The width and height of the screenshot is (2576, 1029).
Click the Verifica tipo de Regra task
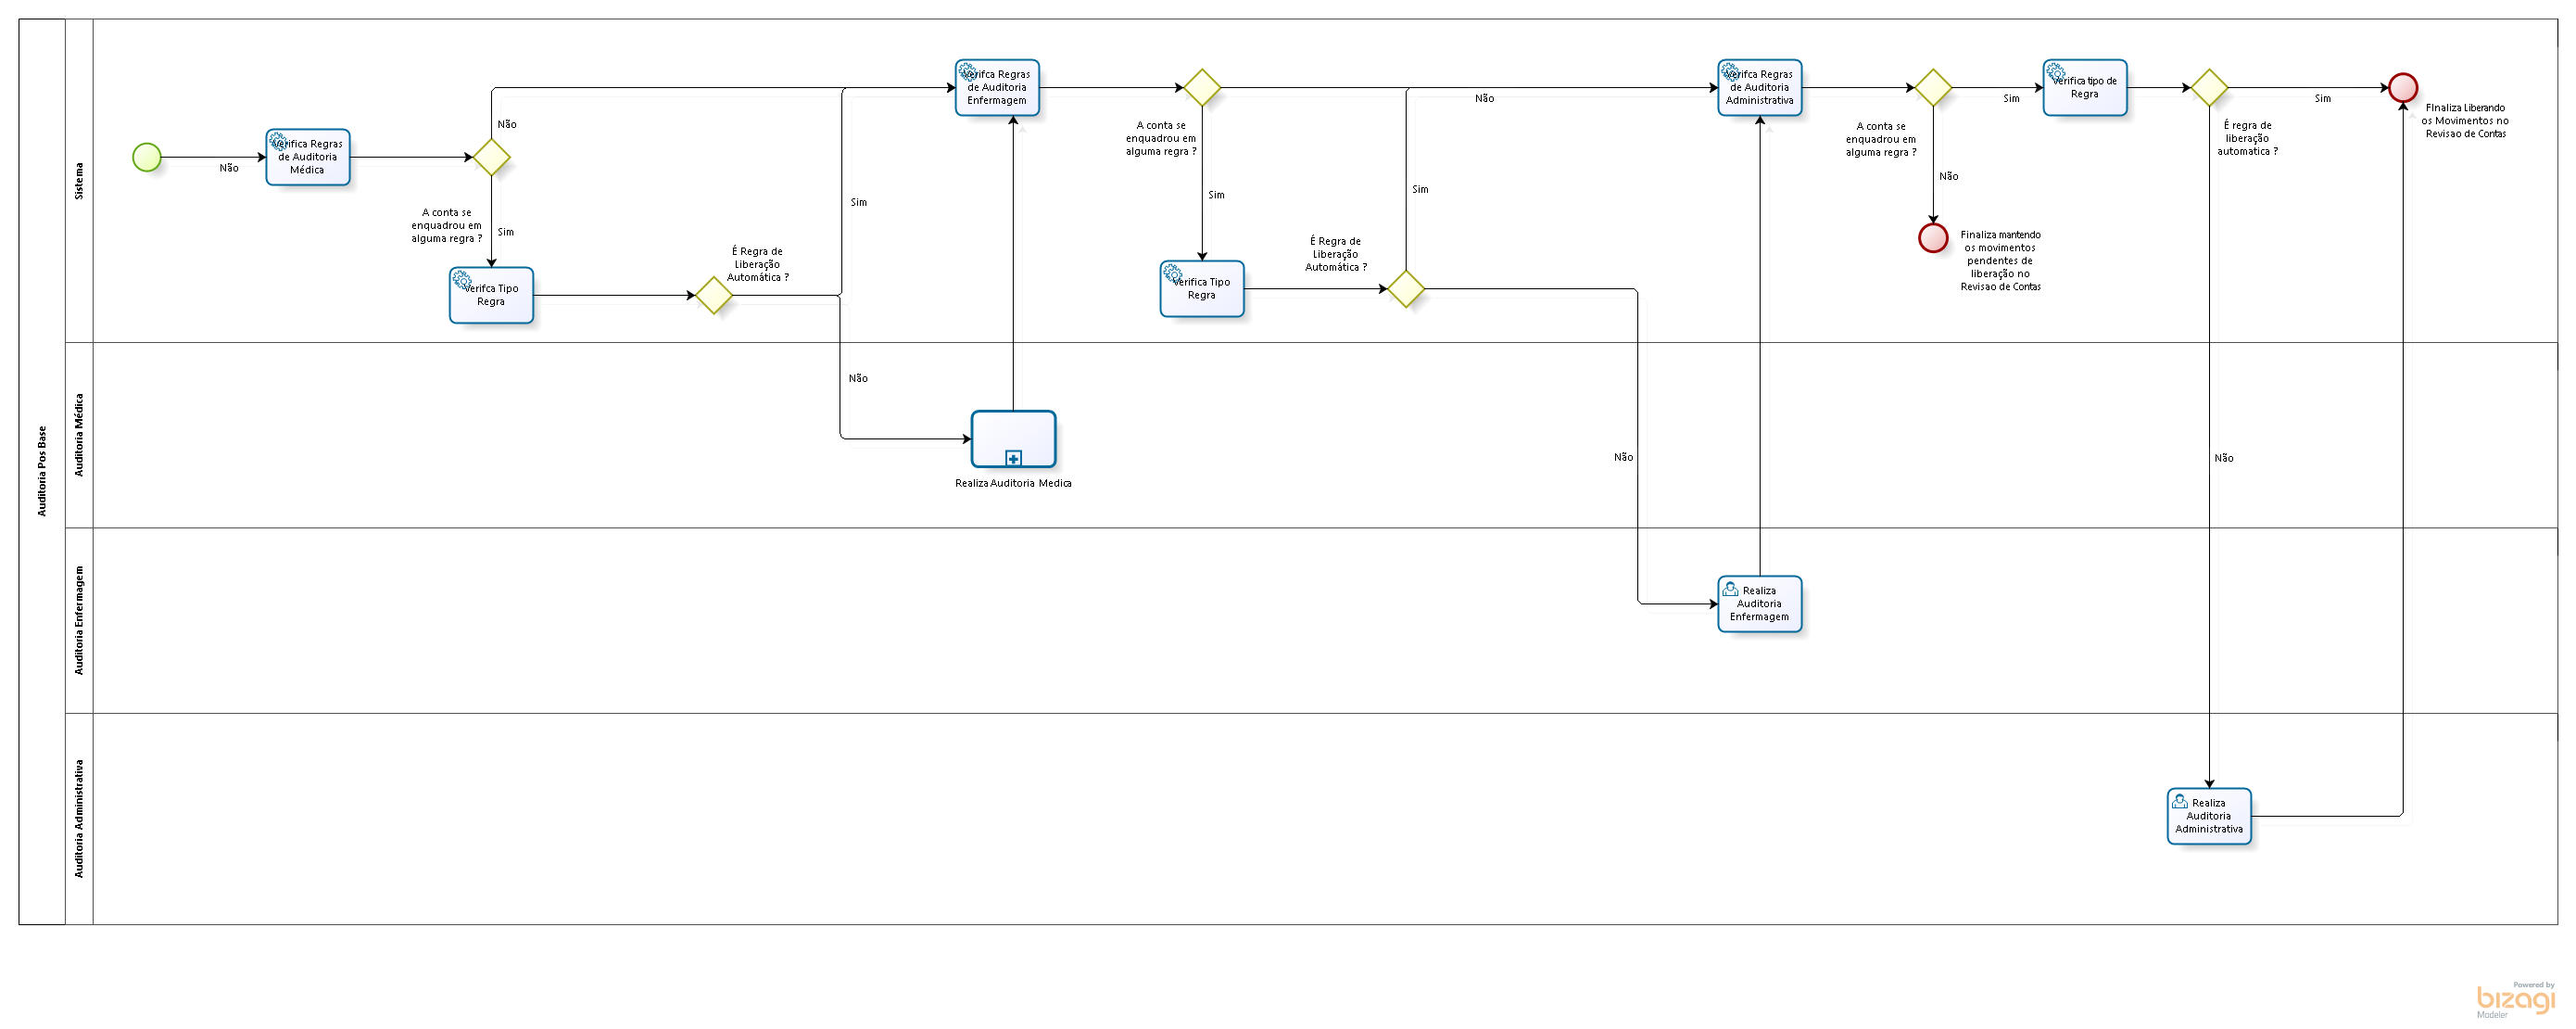pos(2084,88)
